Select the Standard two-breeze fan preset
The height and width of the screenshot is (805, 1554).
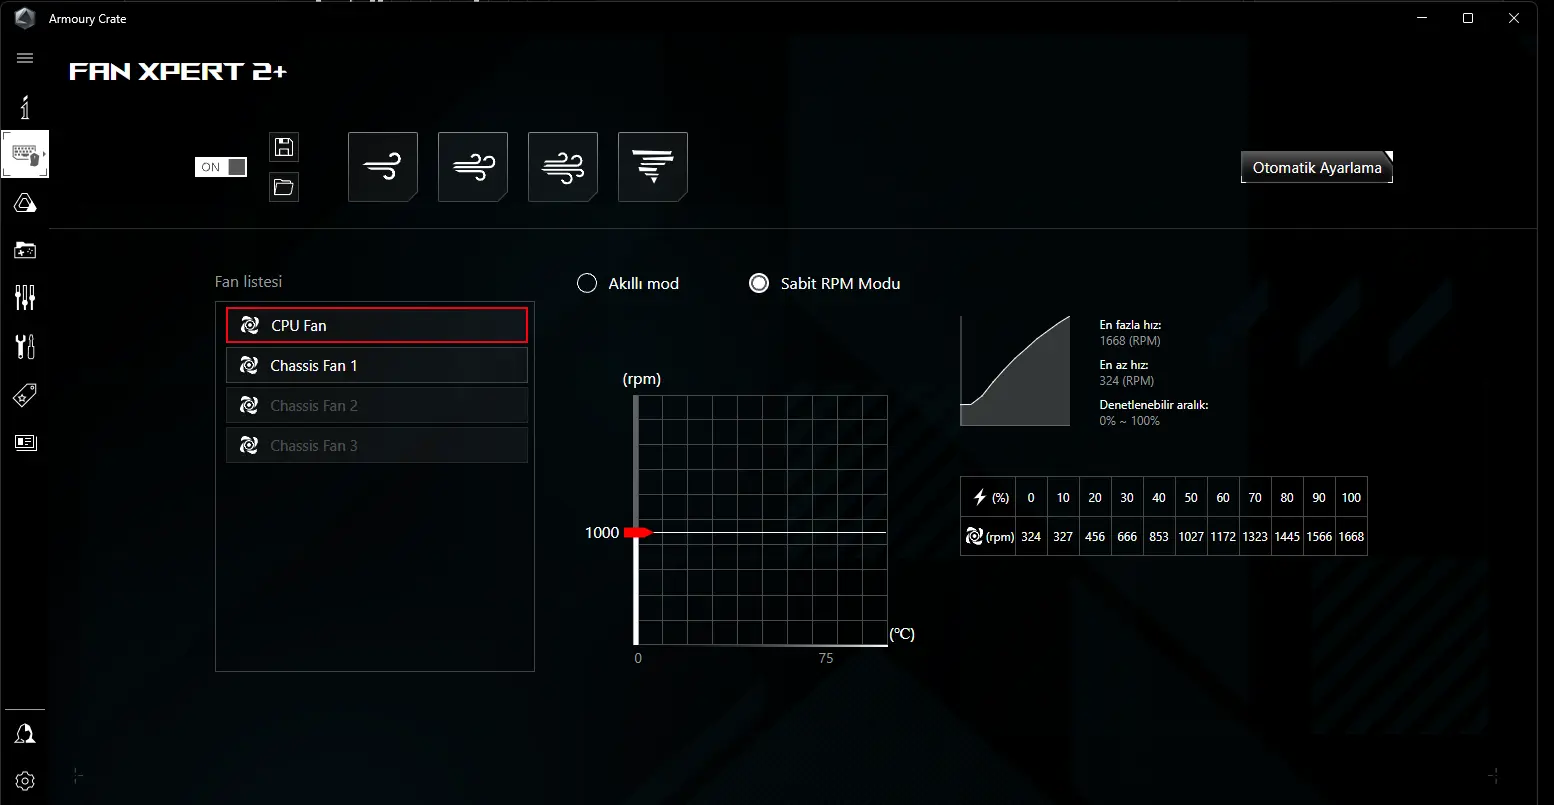pos(473,167)
